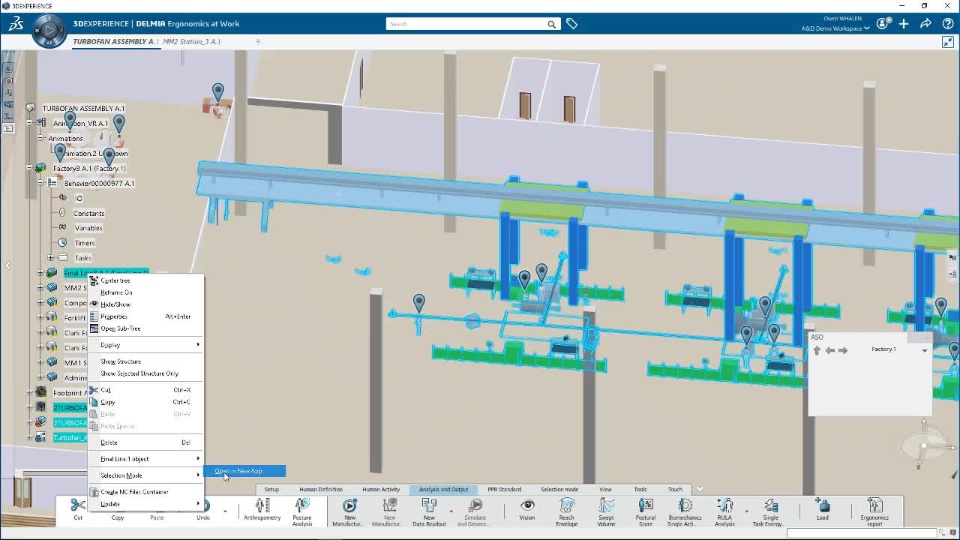Click Open in New App submenu item
The width and height of the screenshot is (960, 540).
click(x=245, y=471)
